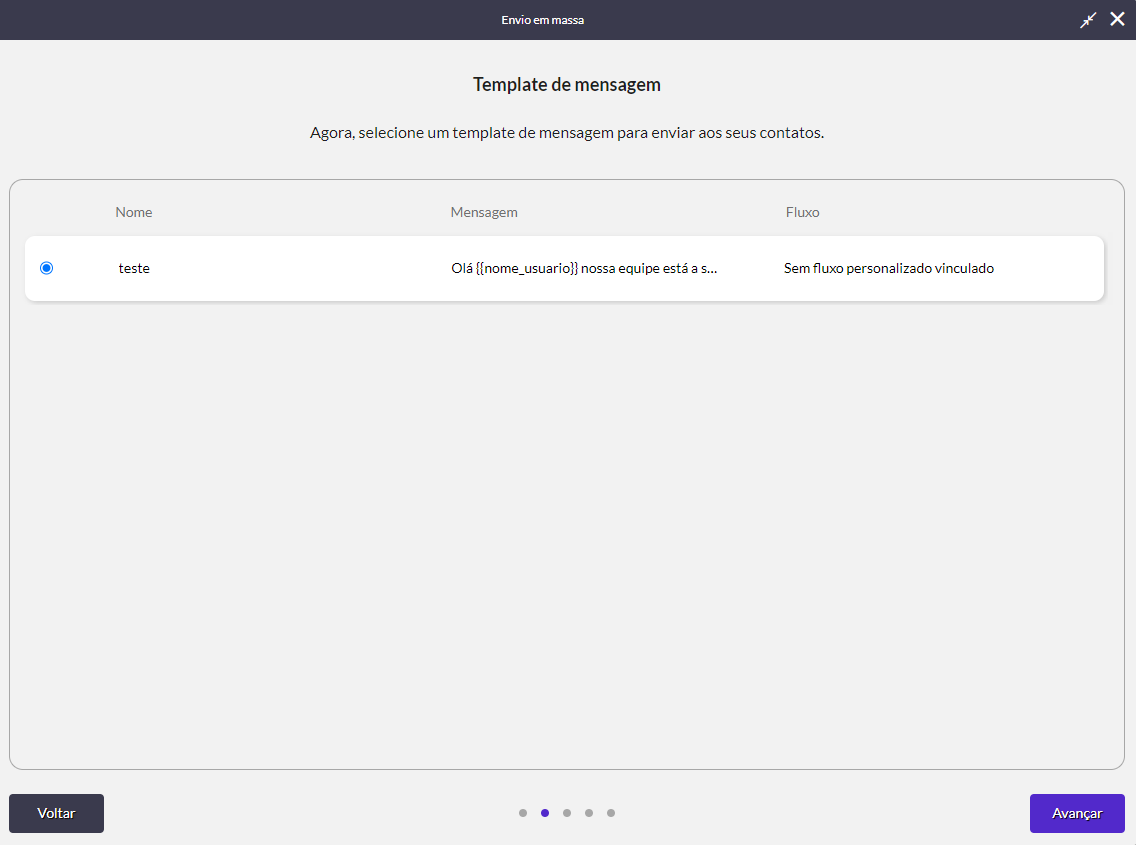The height and width of the screenshot is (845, 1136).
Task: Click the Nome column header
Action: [134, 212]
